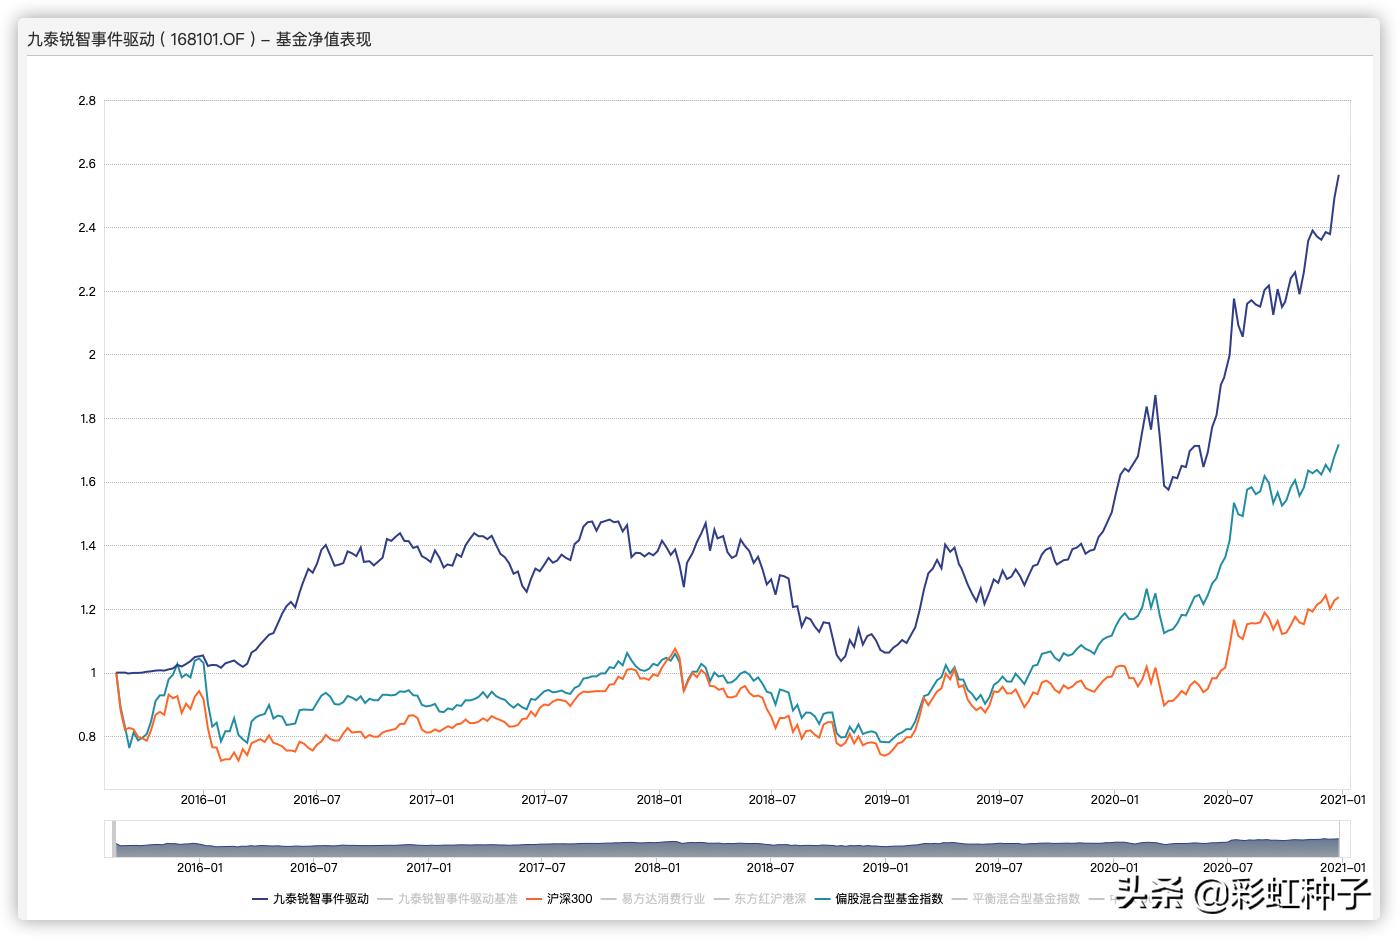
Task: Click the 2016-07 label under the range slider
Action: pos(315,868)
